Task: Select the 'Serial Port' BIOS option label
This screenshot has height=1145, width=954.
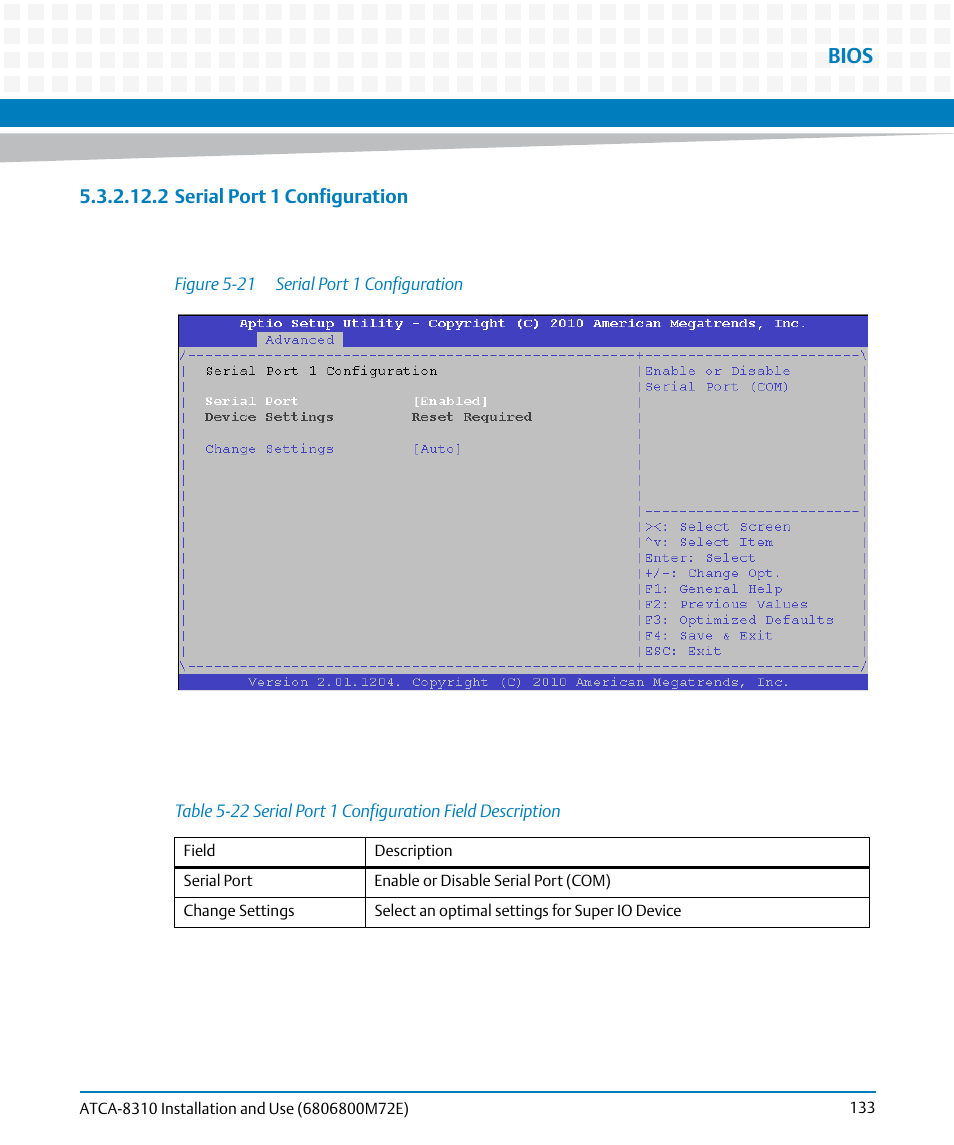Action: click(x=251, y=401)
